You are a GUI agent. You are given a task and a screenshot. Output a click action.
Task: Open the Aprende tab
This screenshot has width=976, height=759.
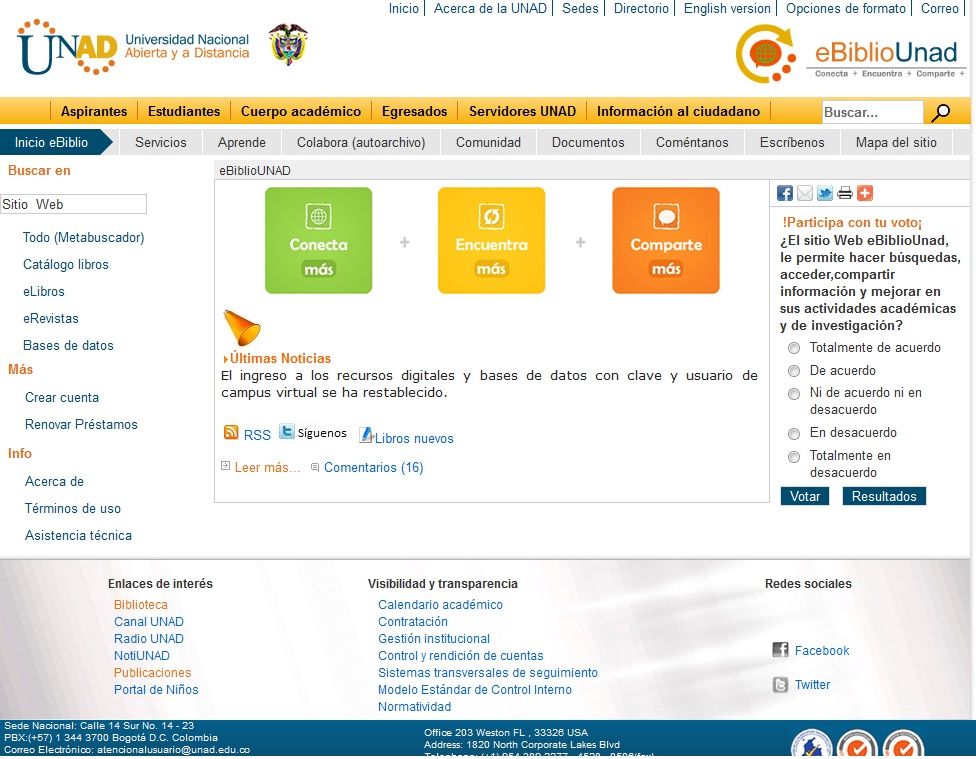click(242, 143)
